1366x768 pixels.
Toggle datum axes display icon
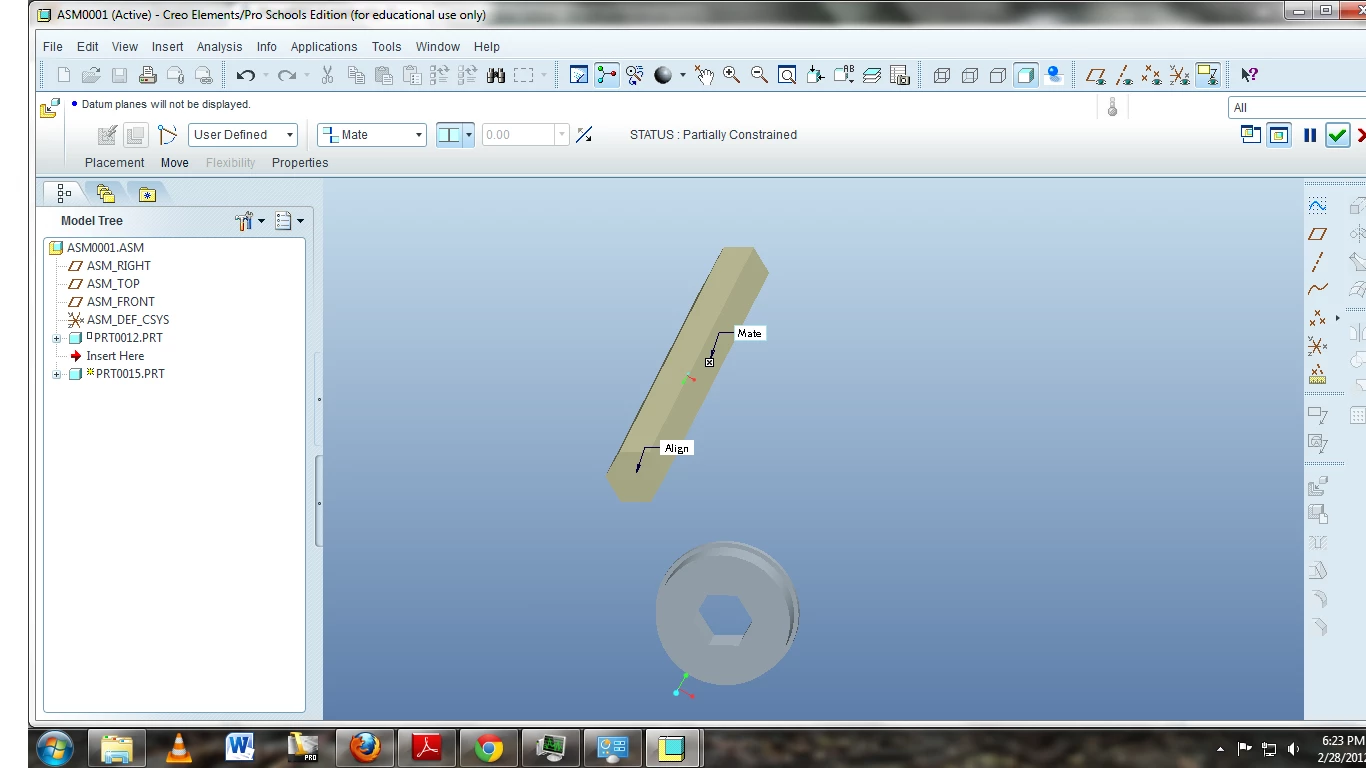(1124, 75)
